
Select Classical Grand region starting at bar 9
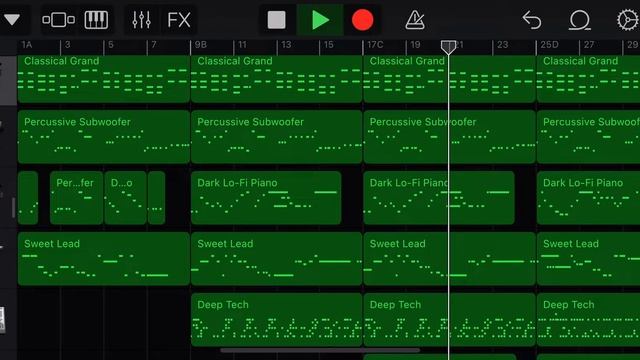[276, 79]
